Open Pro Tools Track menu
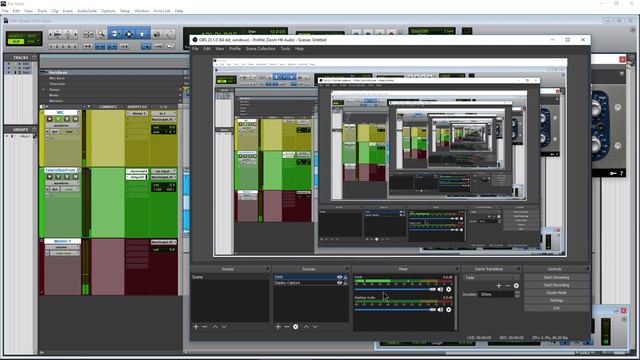The image size is (640, 360). (x=42, y=11)
